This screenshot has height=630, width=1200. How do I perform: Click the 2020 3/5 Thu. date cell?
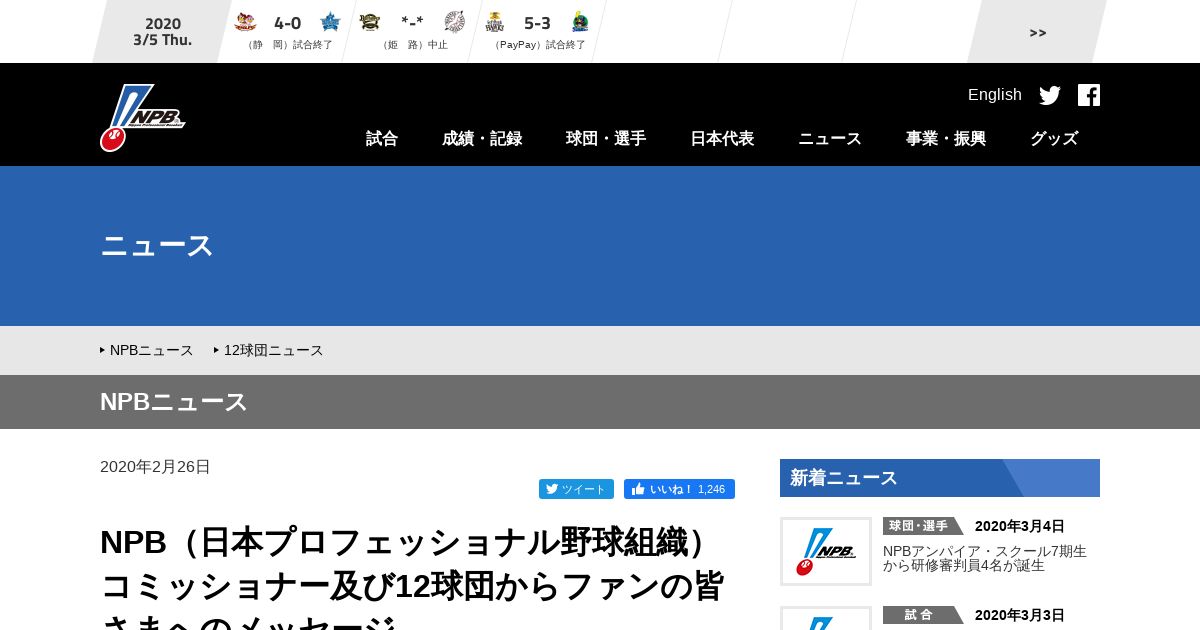point(162,32)
